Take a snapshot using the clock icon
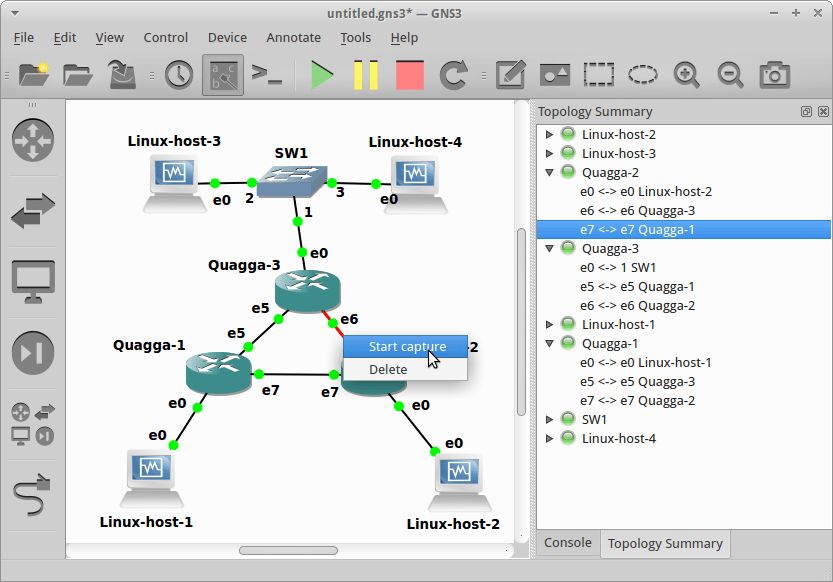Screen dimensions: 833x582 click(x=178, y=74)
